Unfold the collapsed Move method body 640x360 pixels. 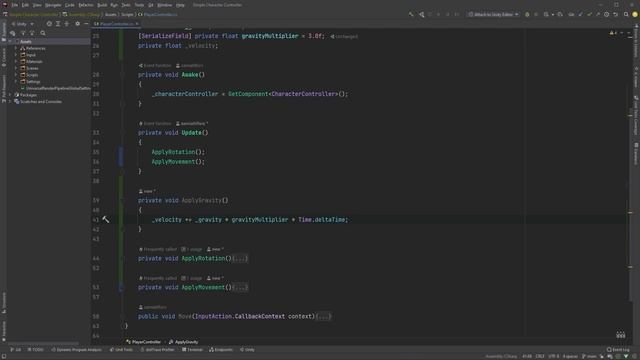coord(324,316)
